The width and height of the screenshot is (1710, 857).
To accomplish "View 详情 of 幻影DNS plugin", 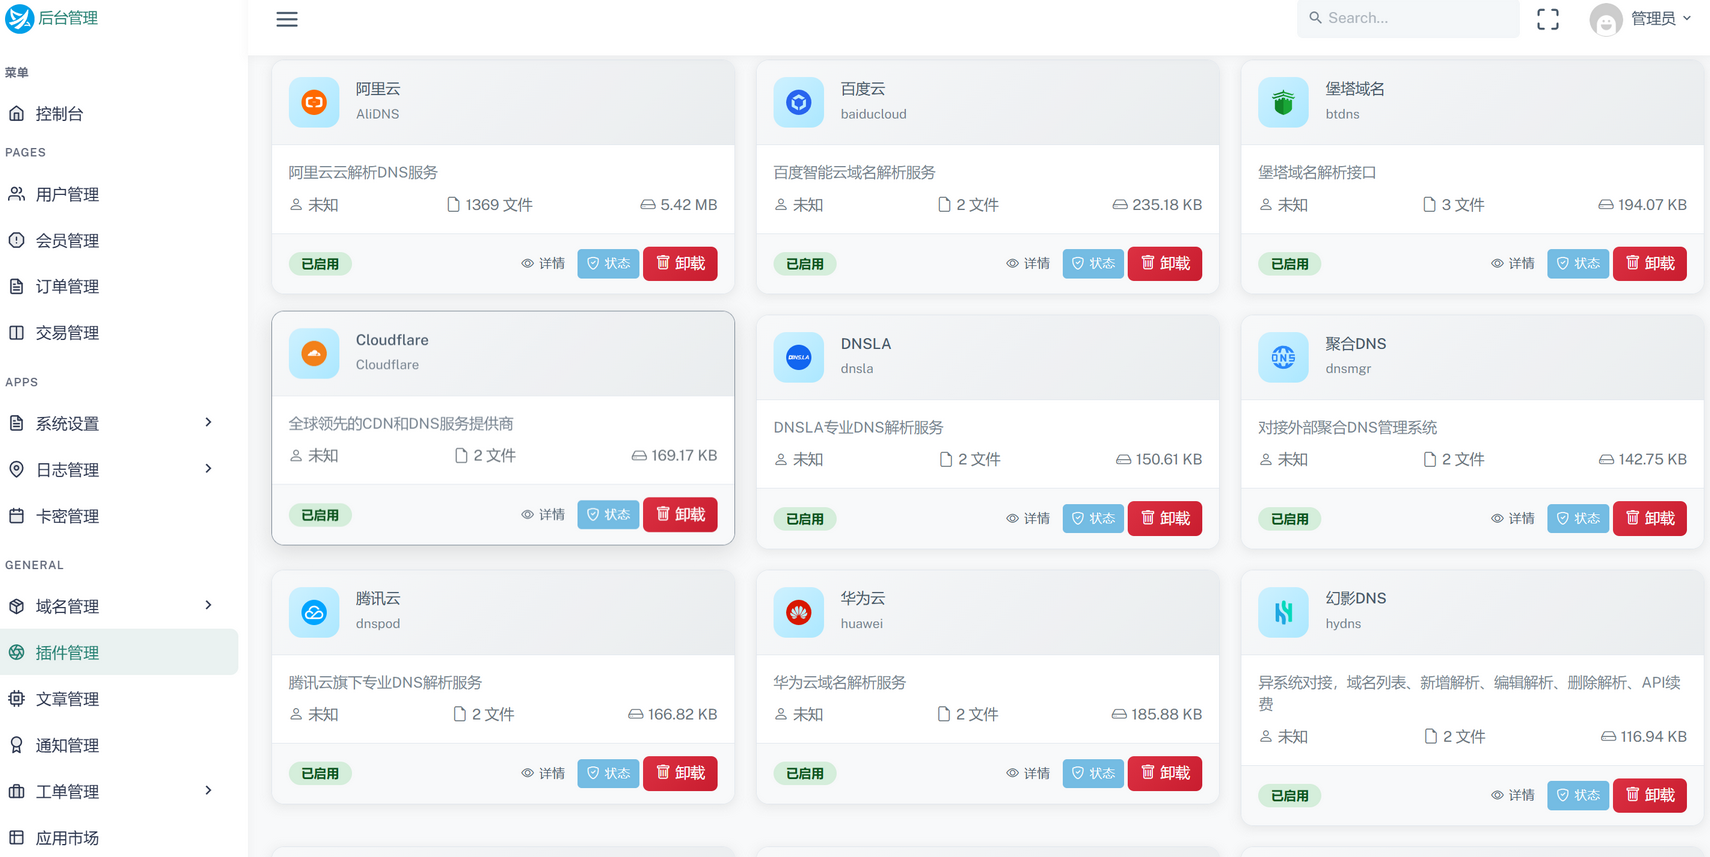I will pyautogui.click(x=1512, y=795).
